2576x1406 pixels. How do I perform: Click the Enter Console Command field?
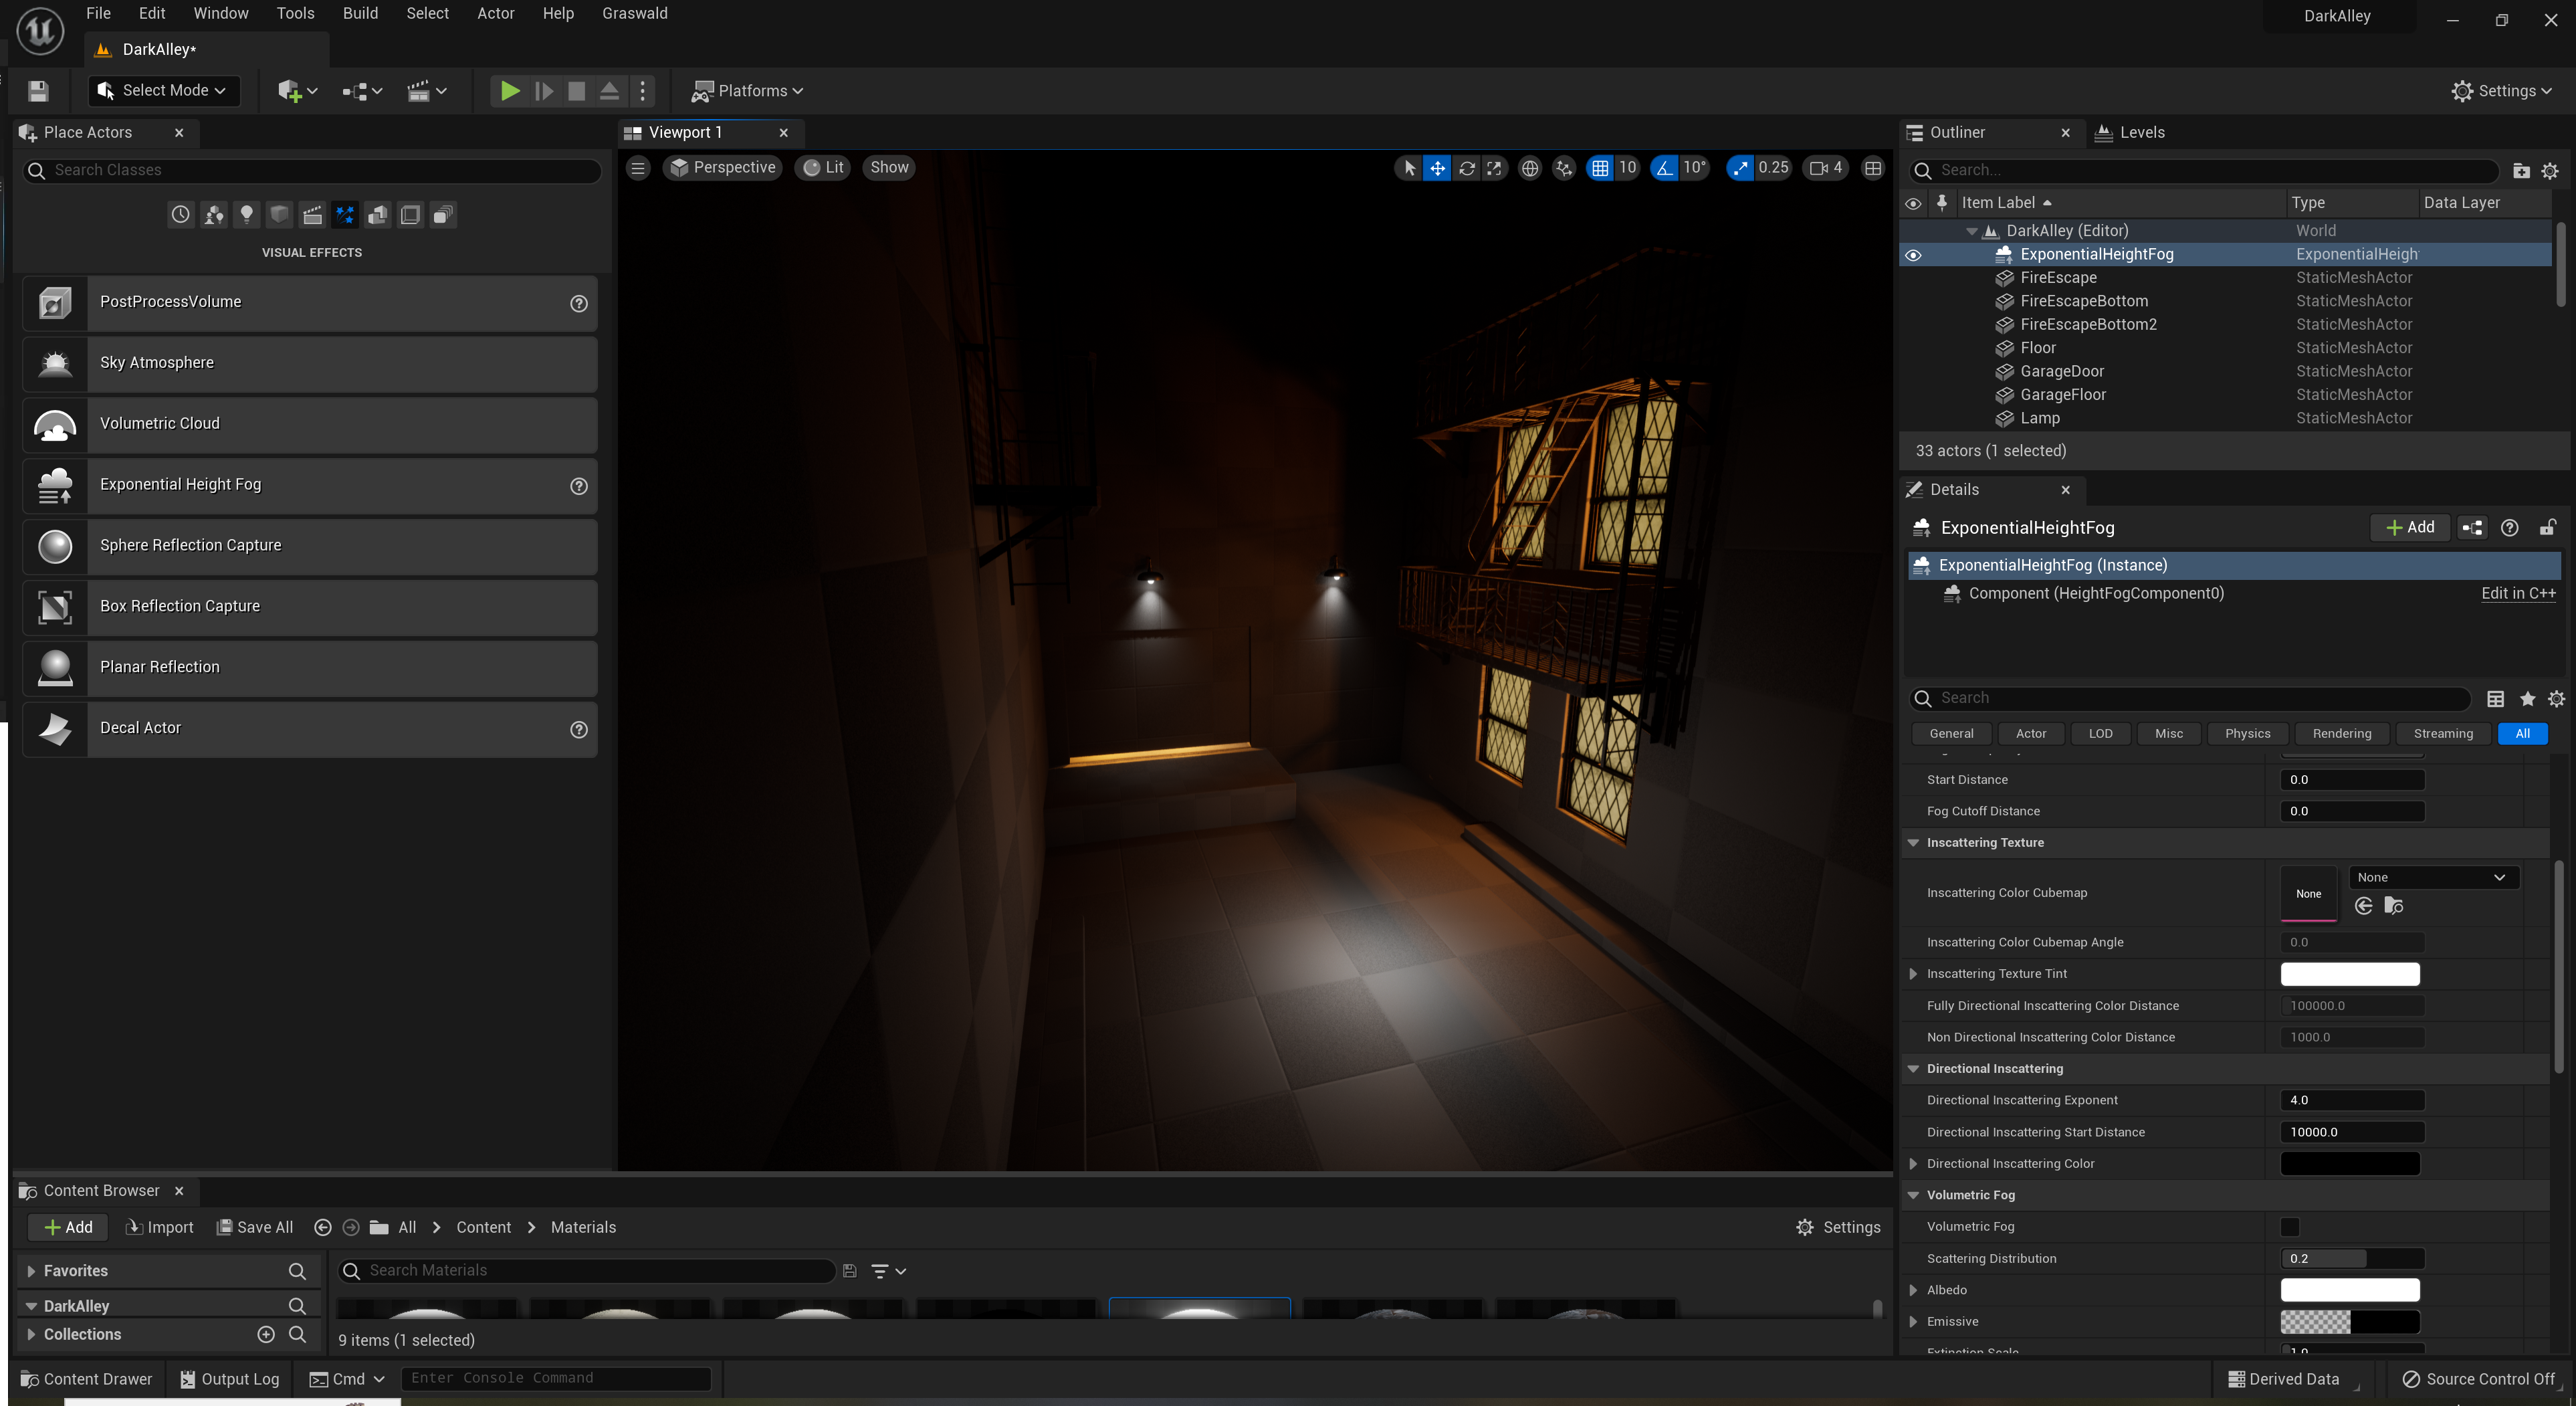tap(555, 1378)
